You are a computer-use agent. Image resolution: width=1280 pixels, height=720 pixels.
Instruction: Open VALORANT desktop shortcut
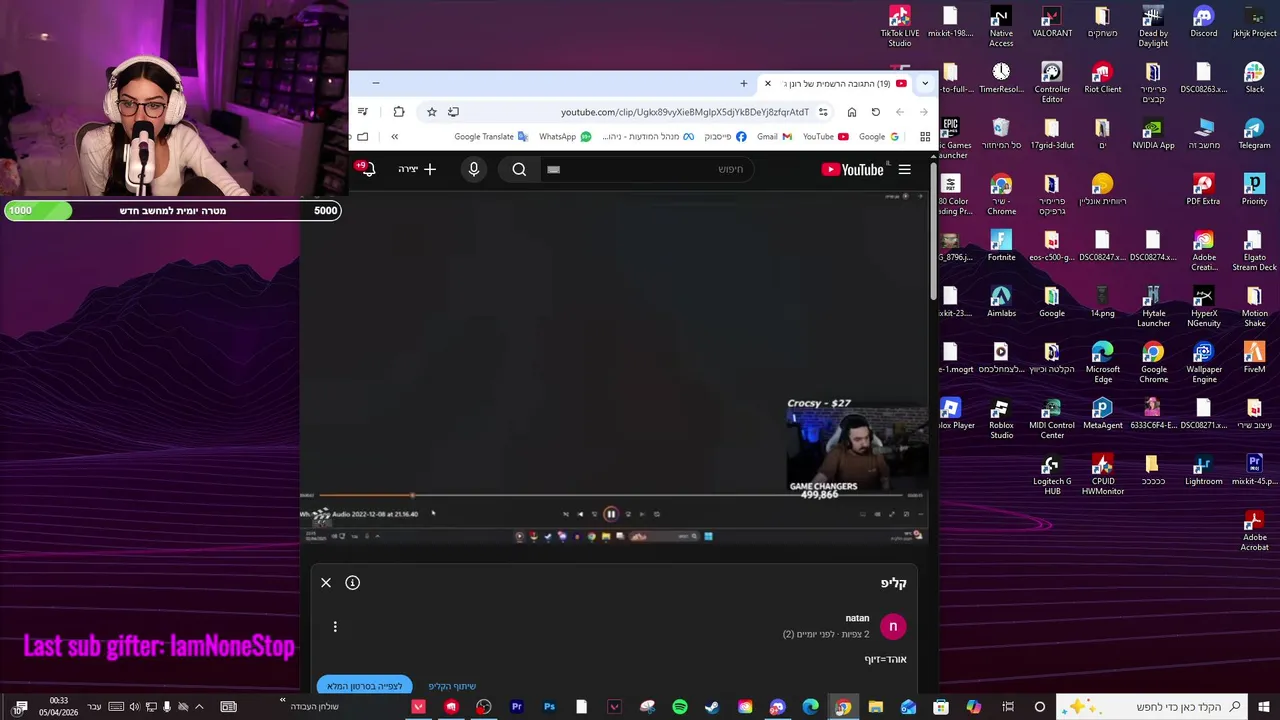(1051, 23)
